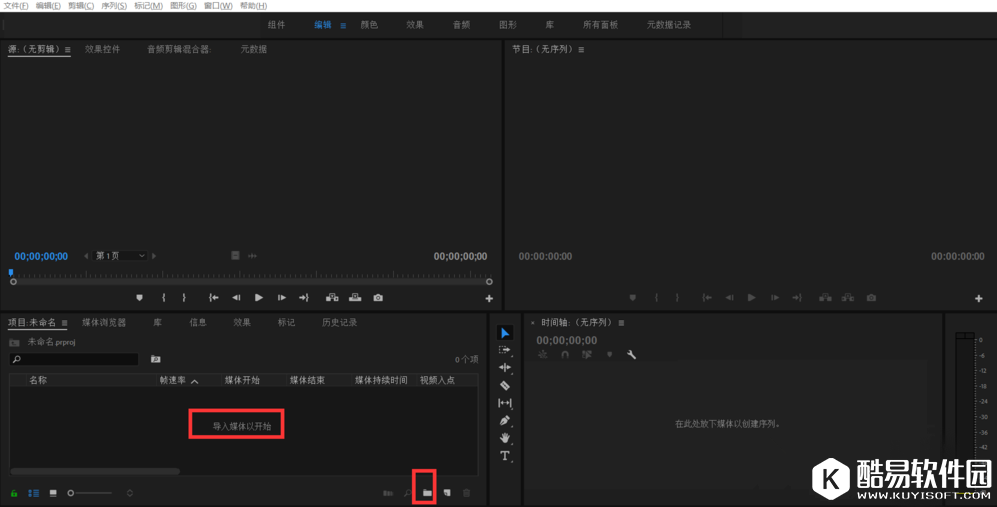Viewport: 997px width, 507px height.
Task: Select the Pen tool
Action: (505, 420)
